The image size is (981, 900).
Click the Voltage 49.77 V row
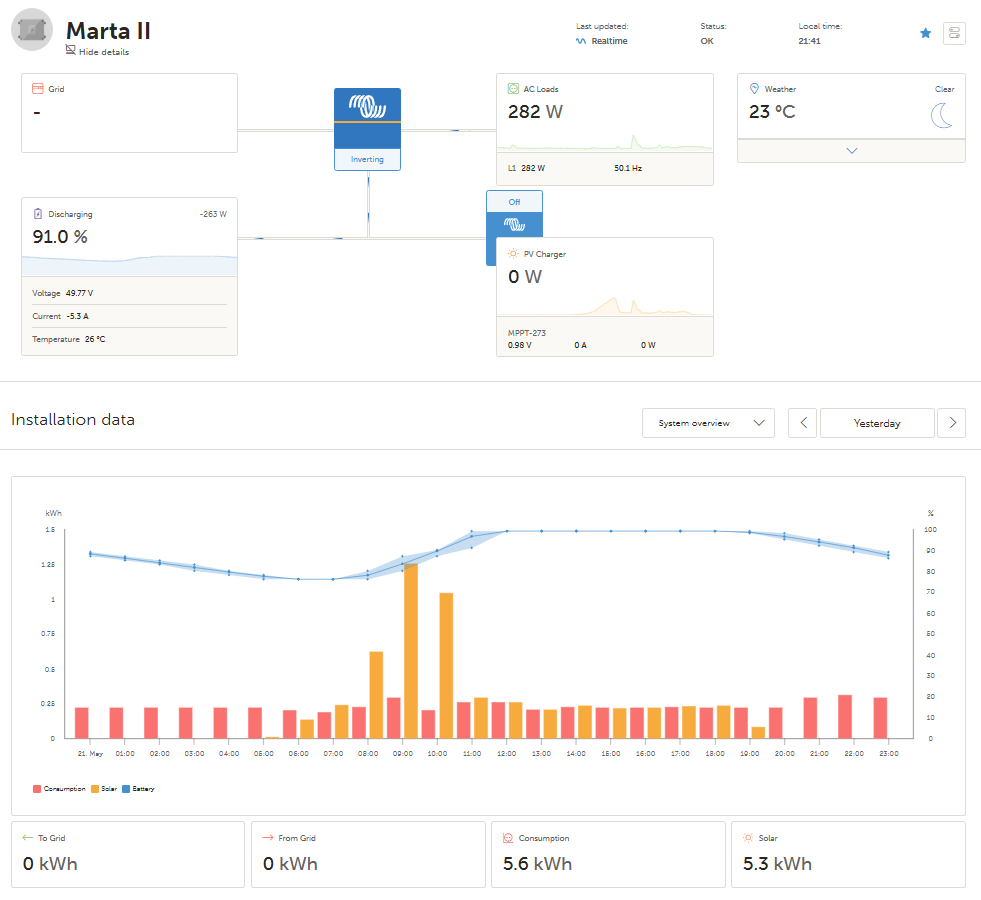[x=130, y=293]
